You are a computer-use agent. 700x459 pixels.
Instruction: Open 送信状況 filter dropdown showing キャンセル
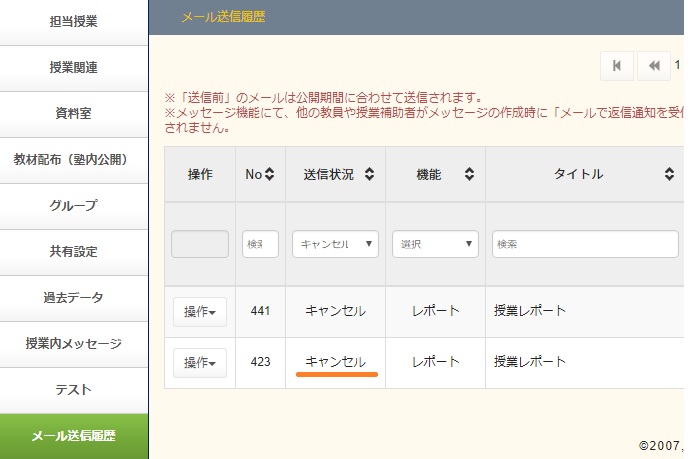click(x=335, y=244)
